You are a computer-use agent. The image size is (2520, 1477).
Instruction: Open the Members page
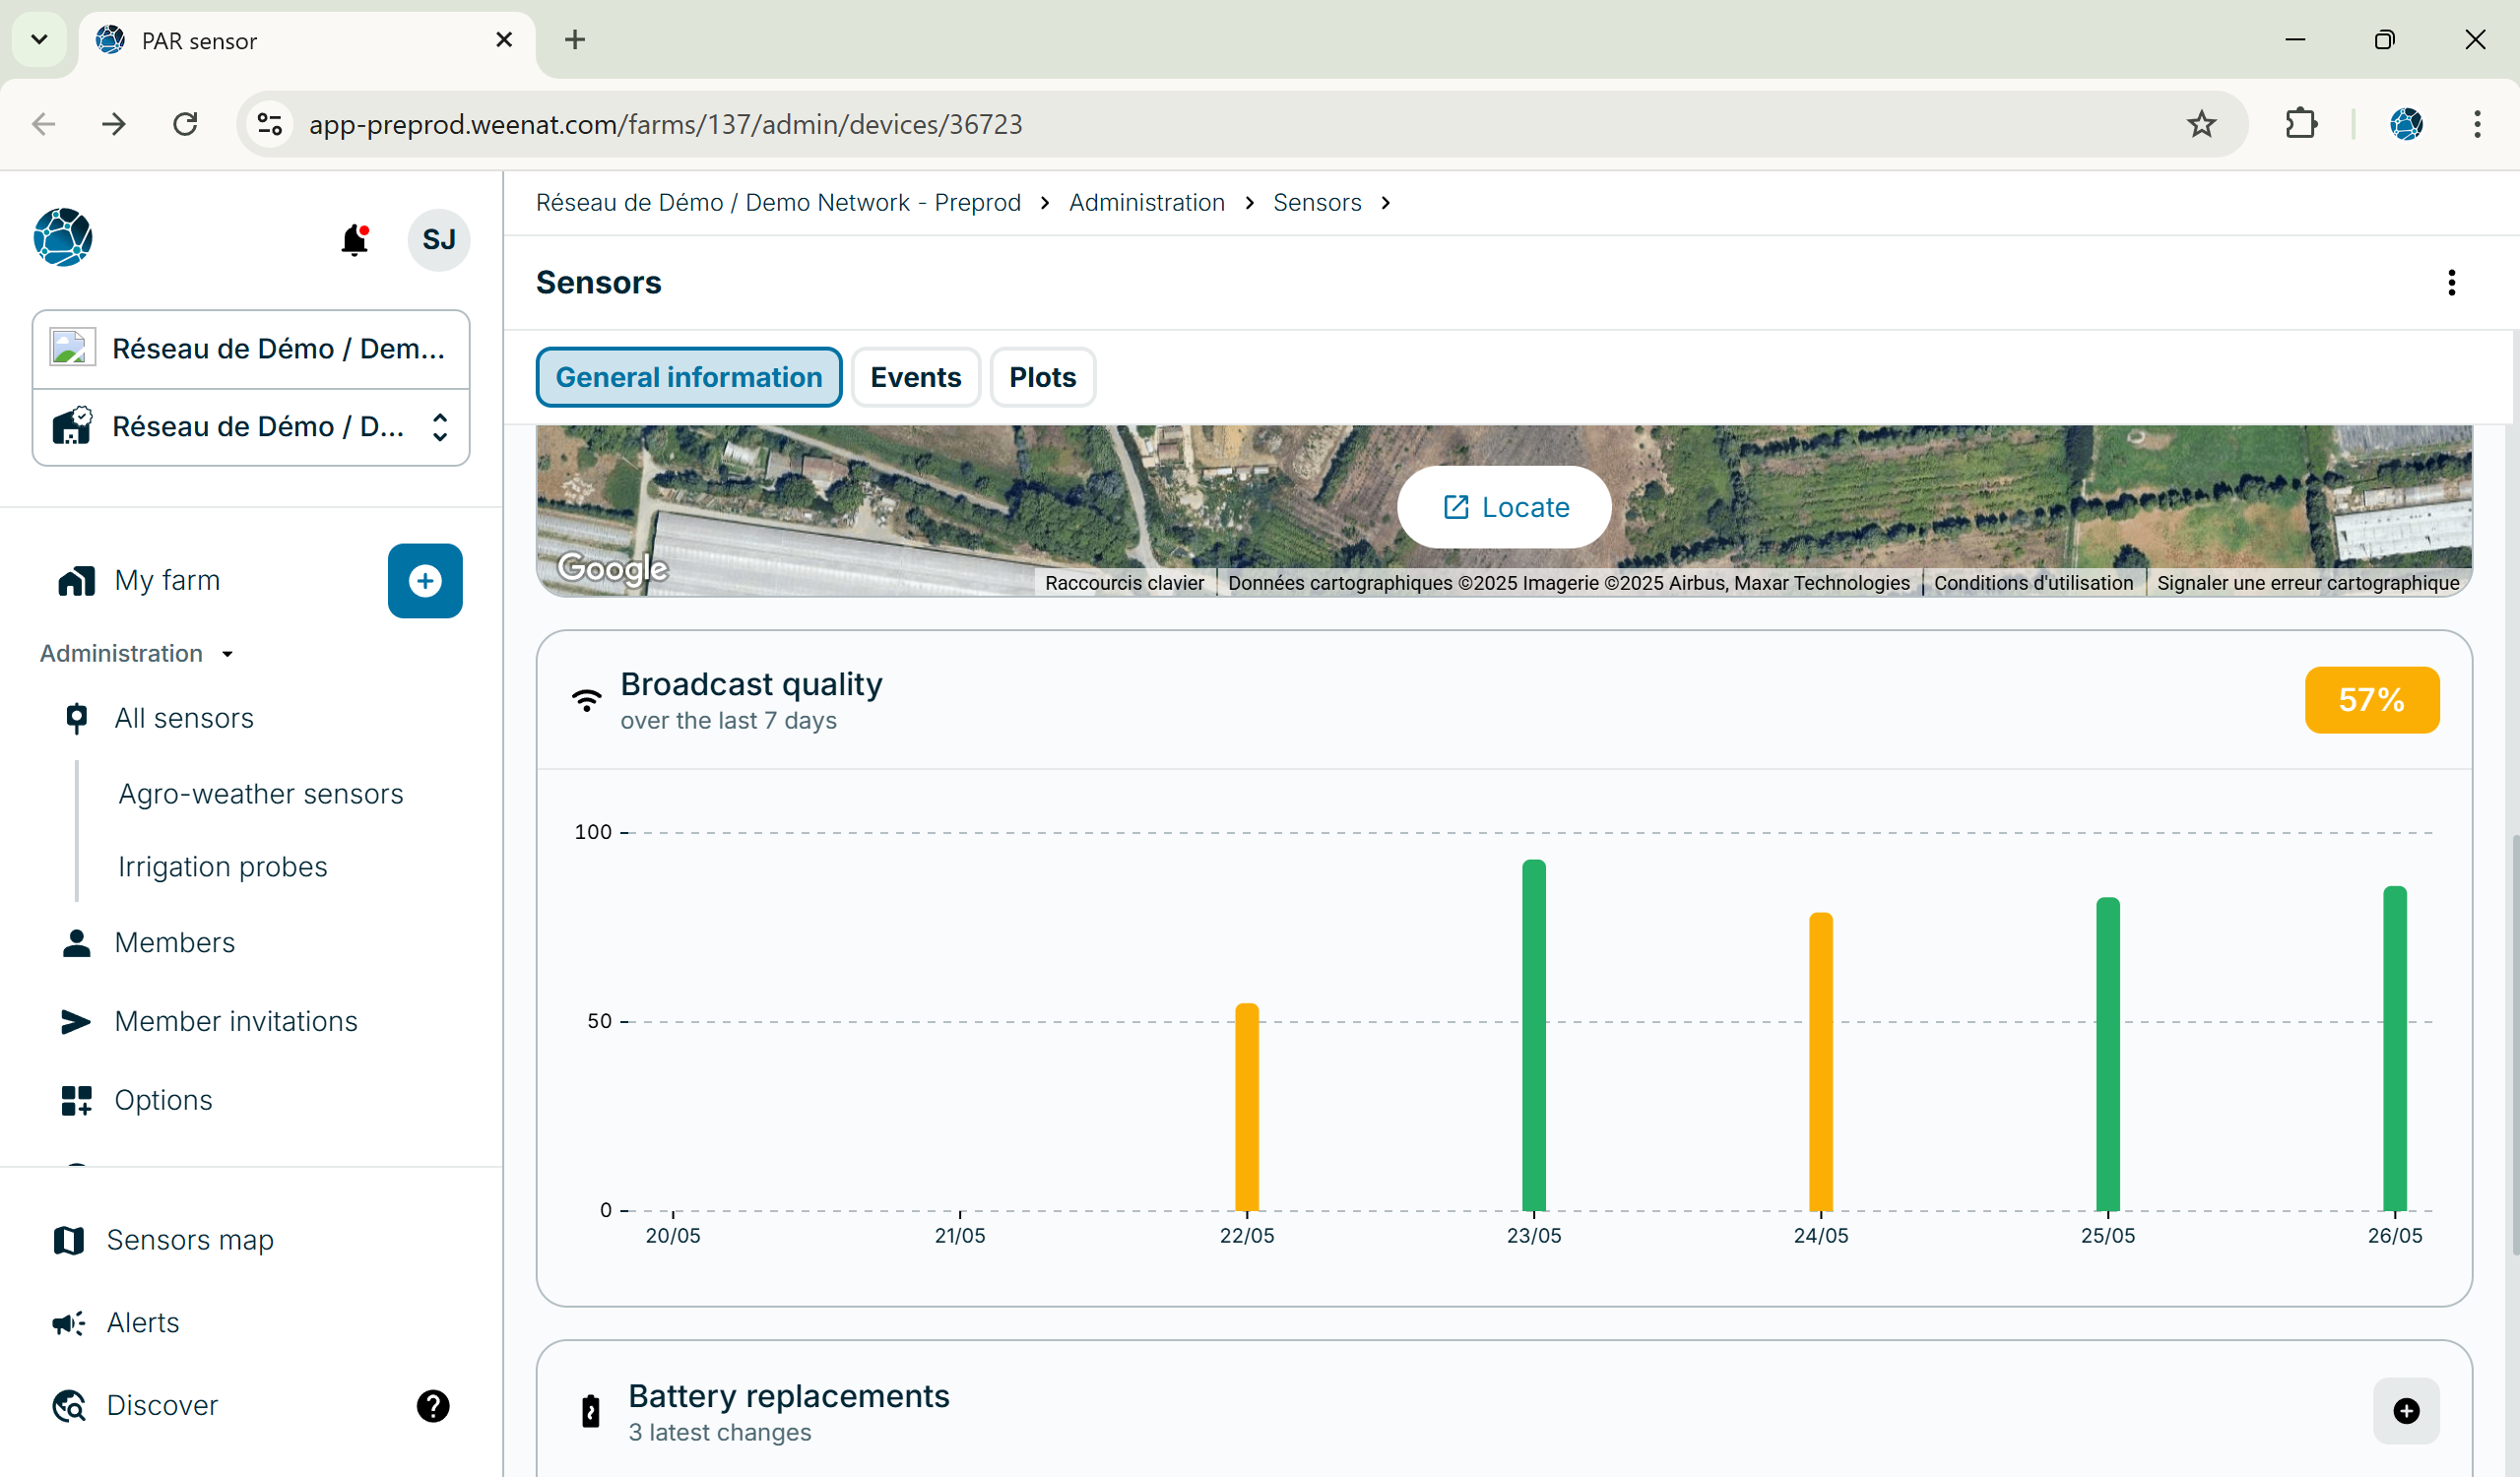pos(174,943)
